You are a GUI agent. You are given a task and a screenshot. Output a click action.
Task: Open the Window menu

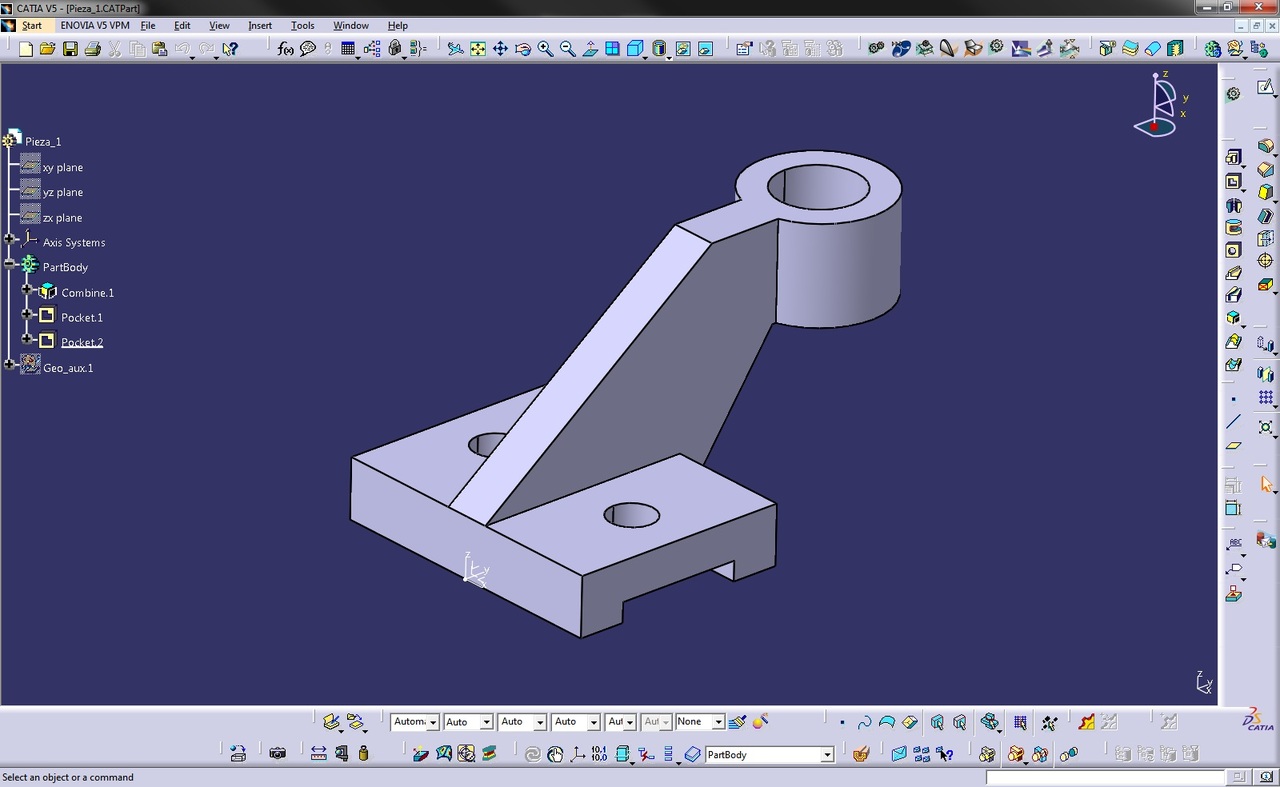point(350,25)
